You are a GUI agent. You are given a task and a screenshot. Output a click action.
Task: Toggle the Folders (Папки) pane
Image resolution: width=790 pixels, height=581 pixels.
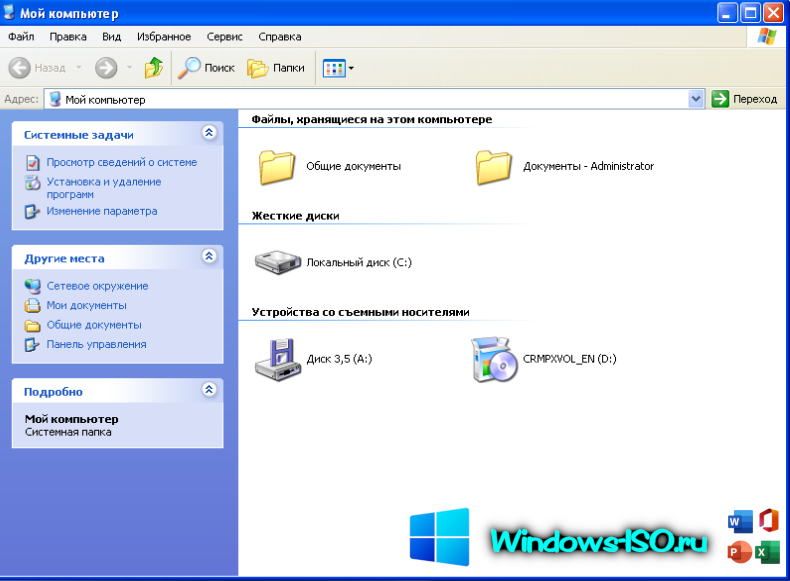click(276, 68)
